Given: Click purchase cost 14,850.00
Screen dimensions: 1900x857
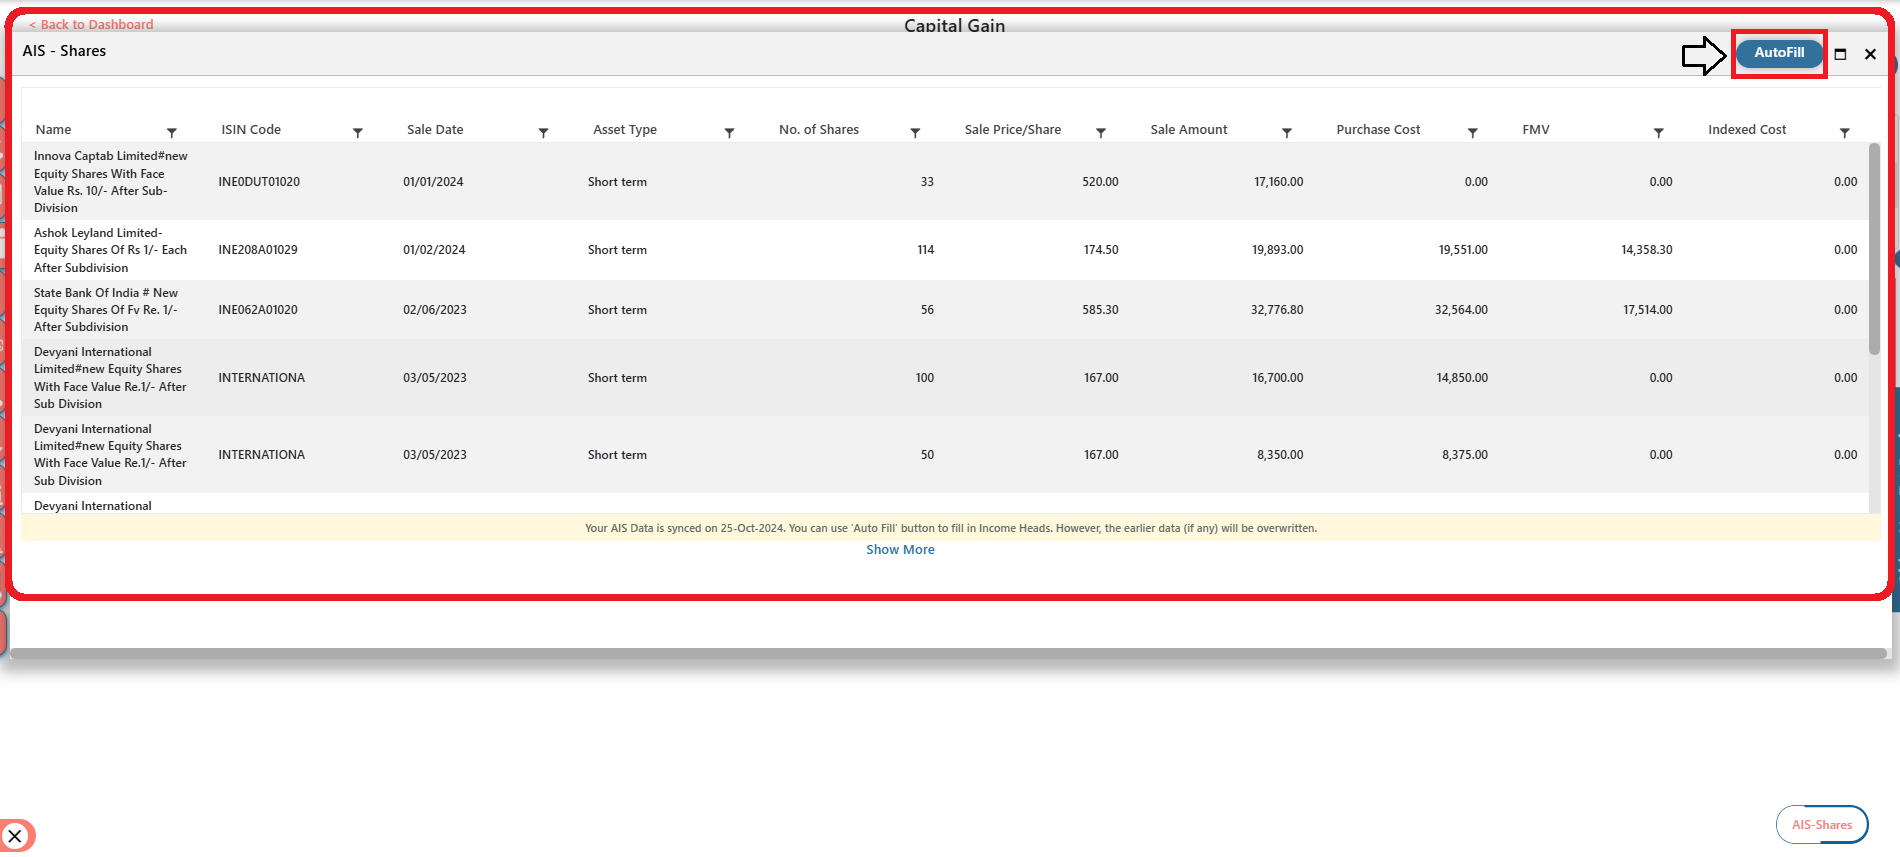Looking at the screenshot, I should point(1462,378).
